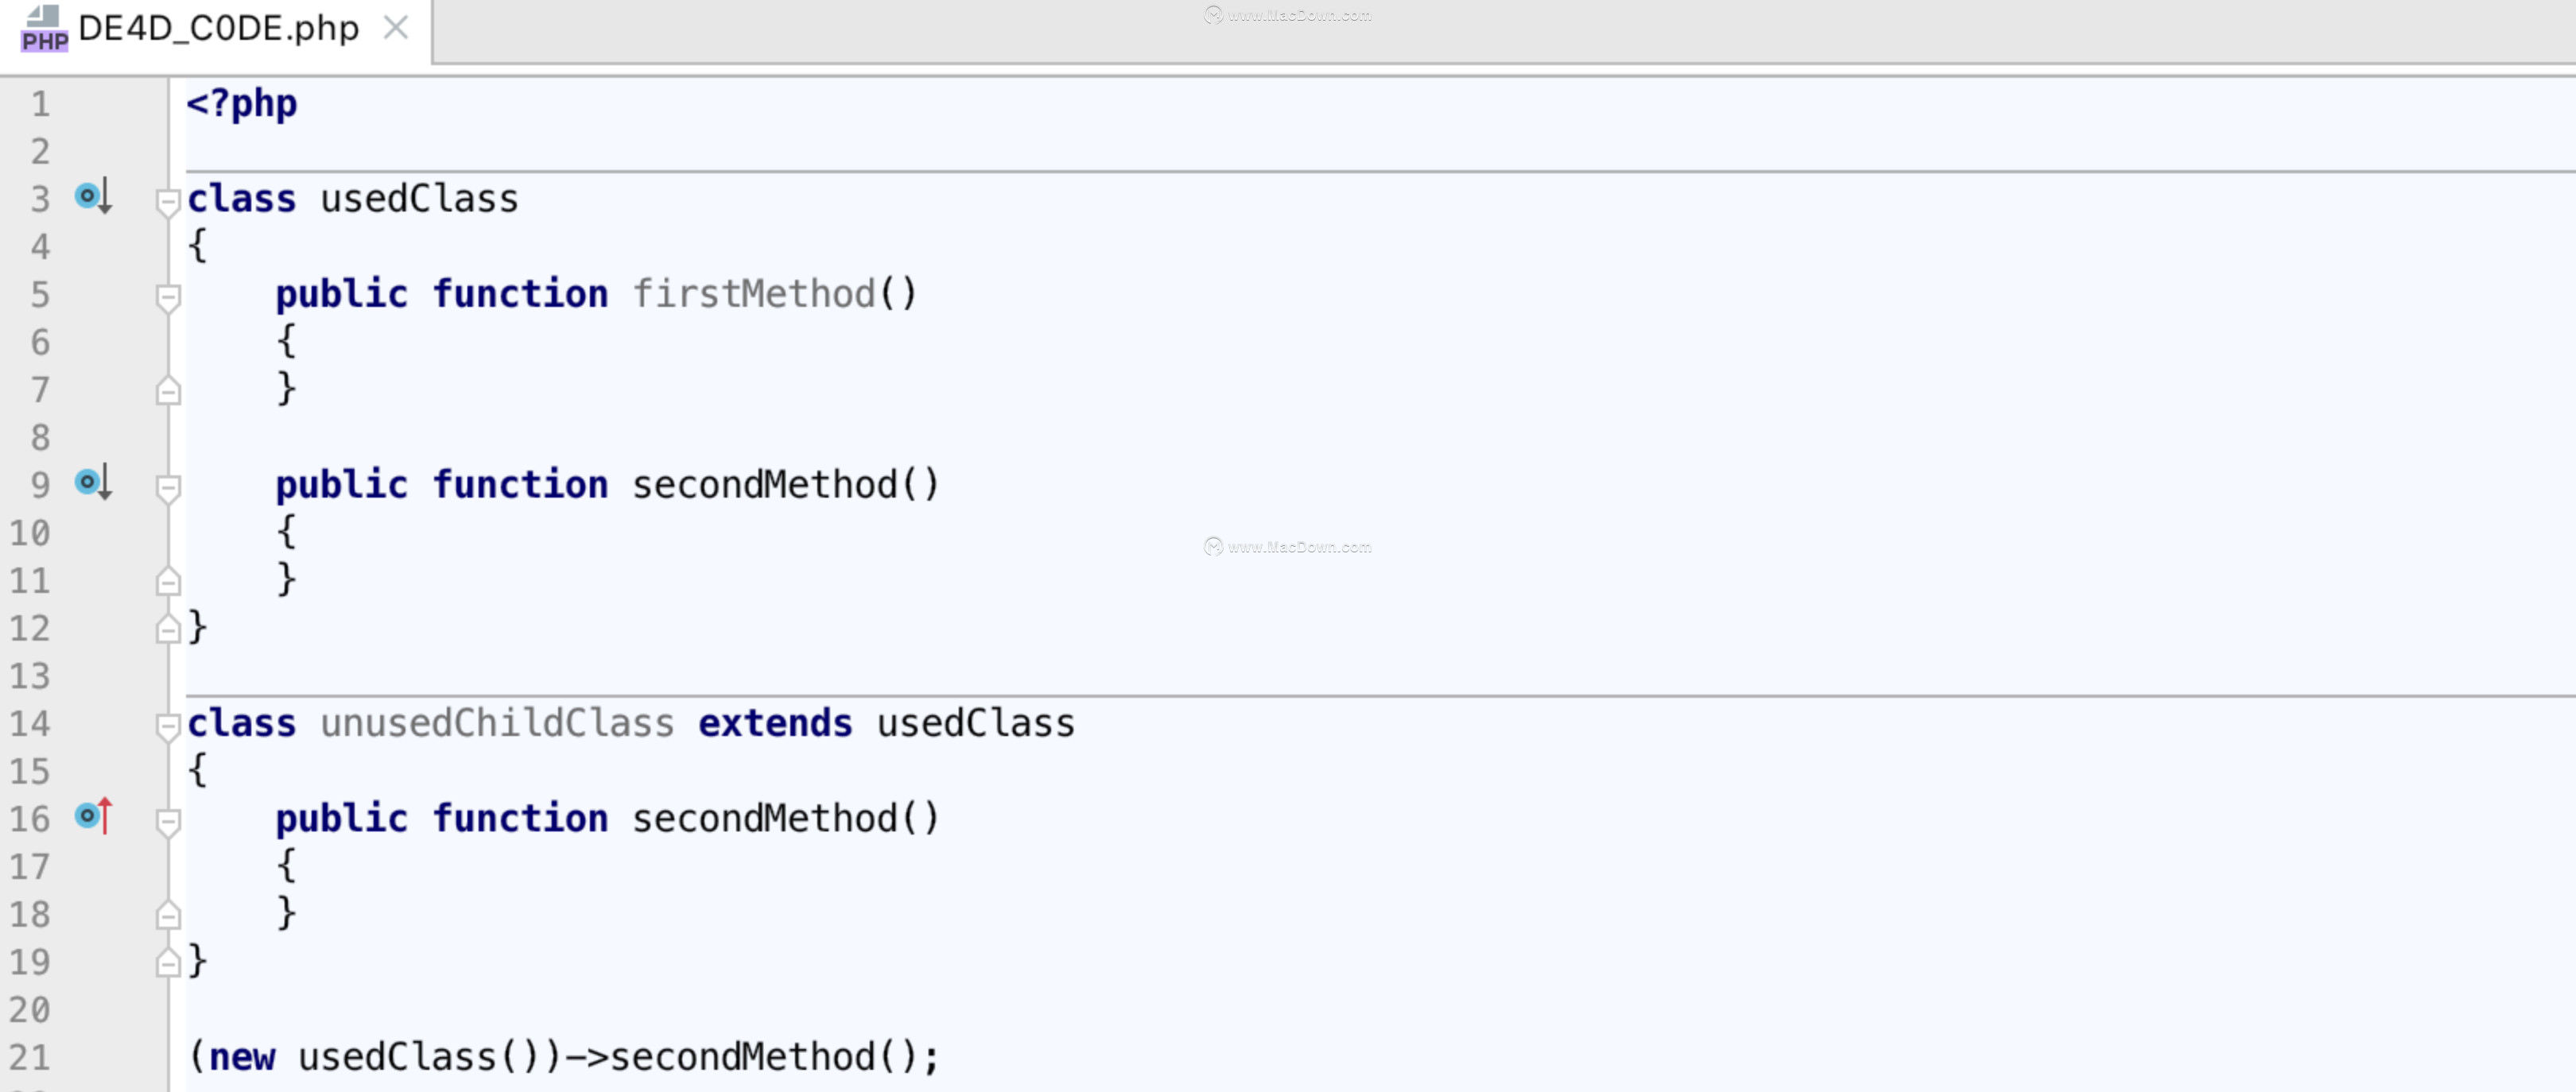Image resolution: width=2576 pixels, height=1092 pixels.
Task: Click the class keyword on line 3
Action: [242, 198]
